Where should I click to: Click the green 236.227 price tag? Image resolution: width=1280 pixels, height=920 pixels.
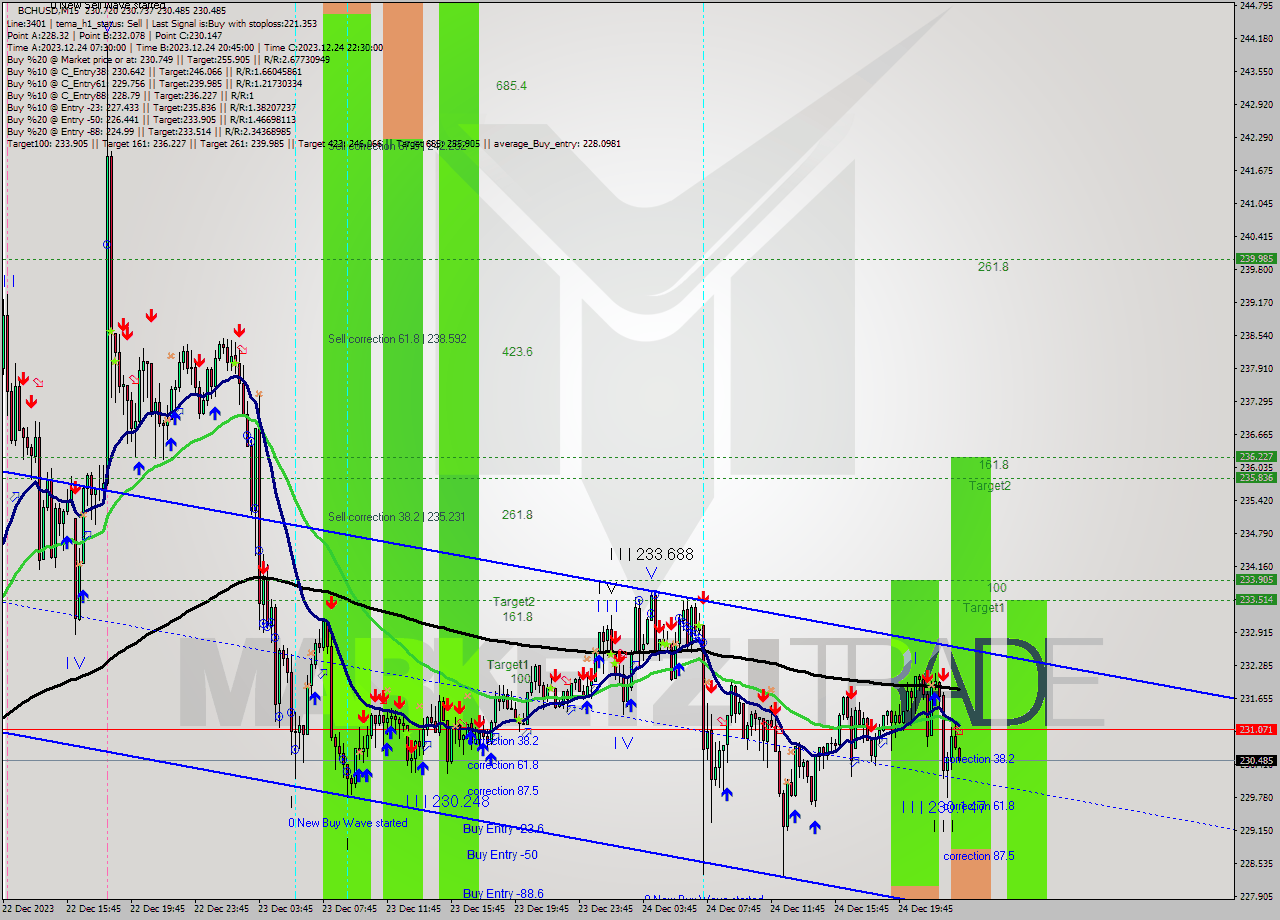tap(1256, 456)
